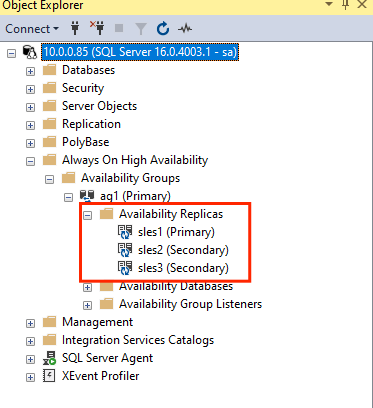Screen dimensions: 373x408
Task: Select the Security tree row
Action: 83,88
